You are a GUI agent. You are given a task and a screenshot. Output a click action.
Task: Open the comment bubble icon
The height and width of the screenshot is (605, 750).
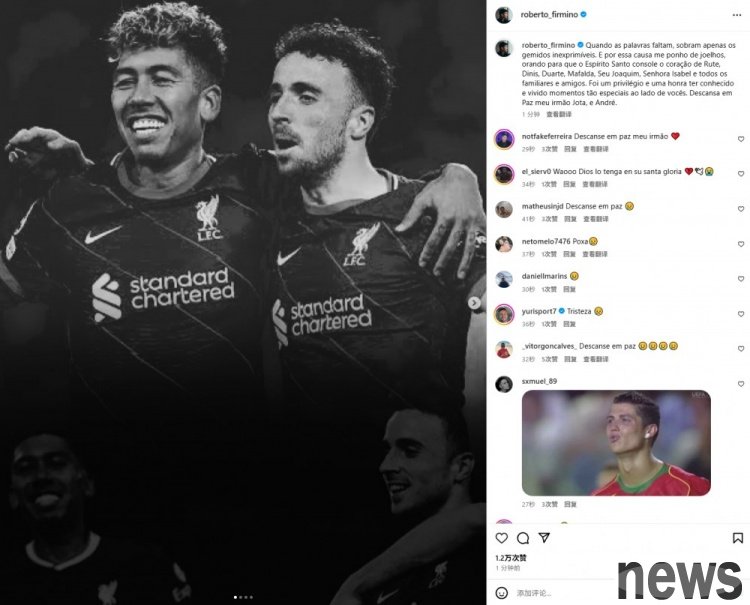(x=523, y=538)
